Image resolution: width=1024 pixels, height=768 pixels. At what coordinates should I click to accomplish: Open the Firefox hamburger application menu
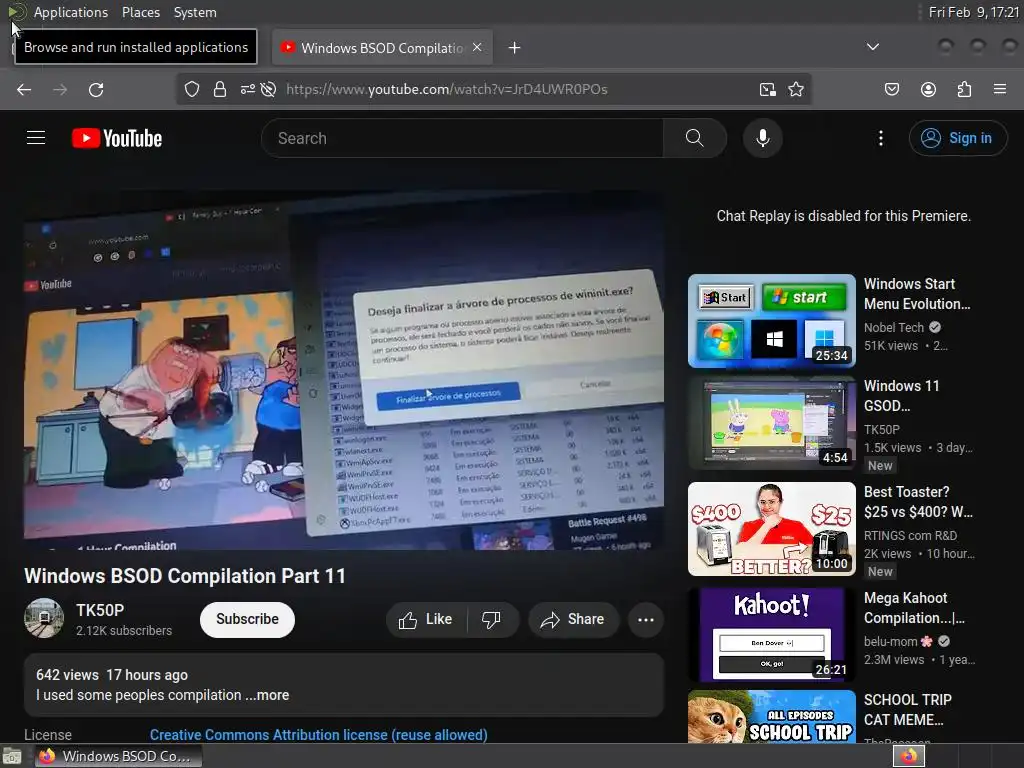999,89
